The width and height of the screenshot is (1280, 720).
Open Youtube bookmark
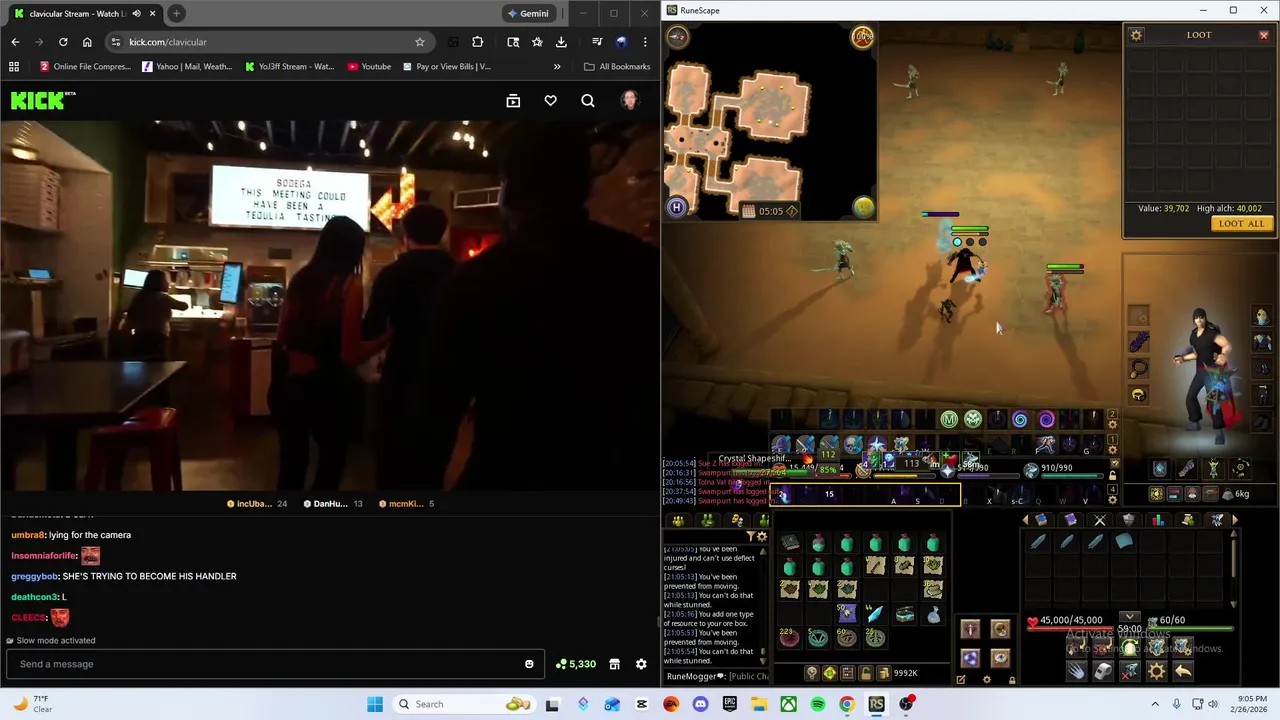coord(369,66)
